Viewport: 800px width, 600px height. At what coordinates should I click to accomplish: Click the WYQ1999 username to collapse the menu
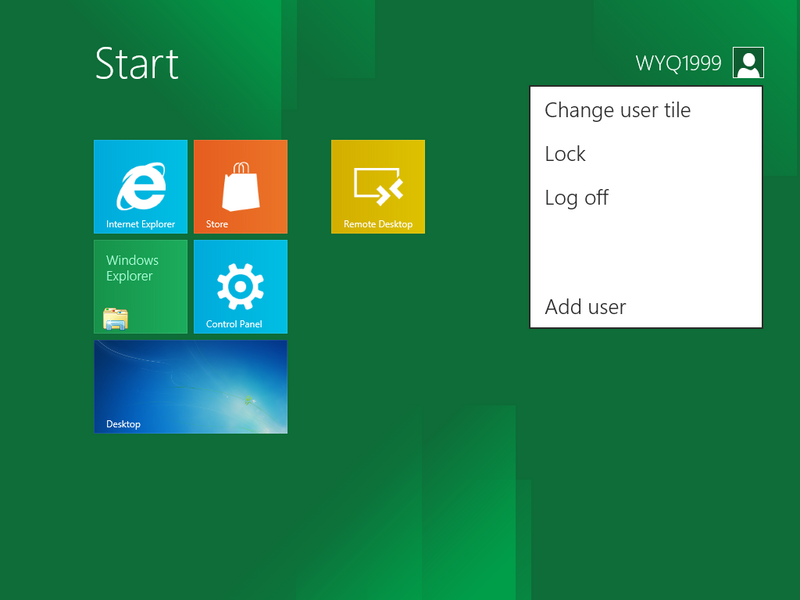click(678, 63)
